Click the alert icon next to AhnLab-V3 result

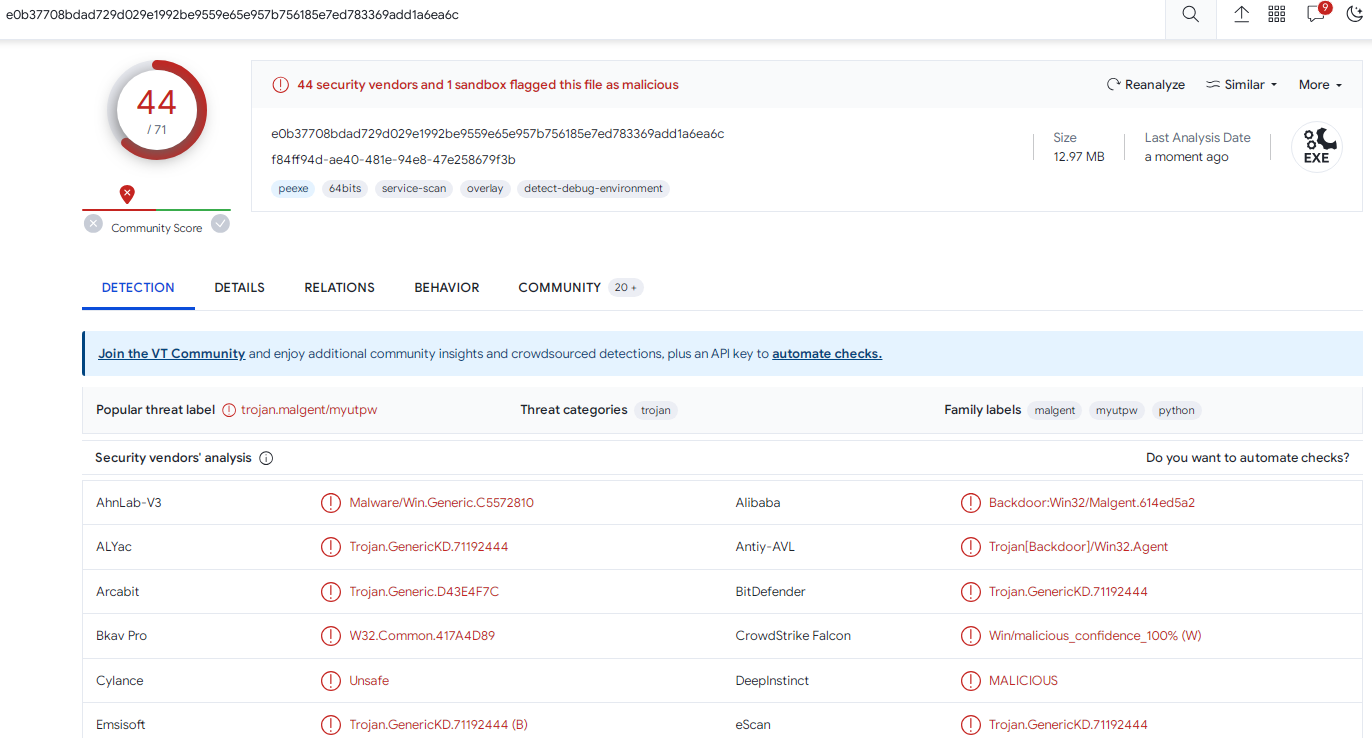tap(330, 503)
